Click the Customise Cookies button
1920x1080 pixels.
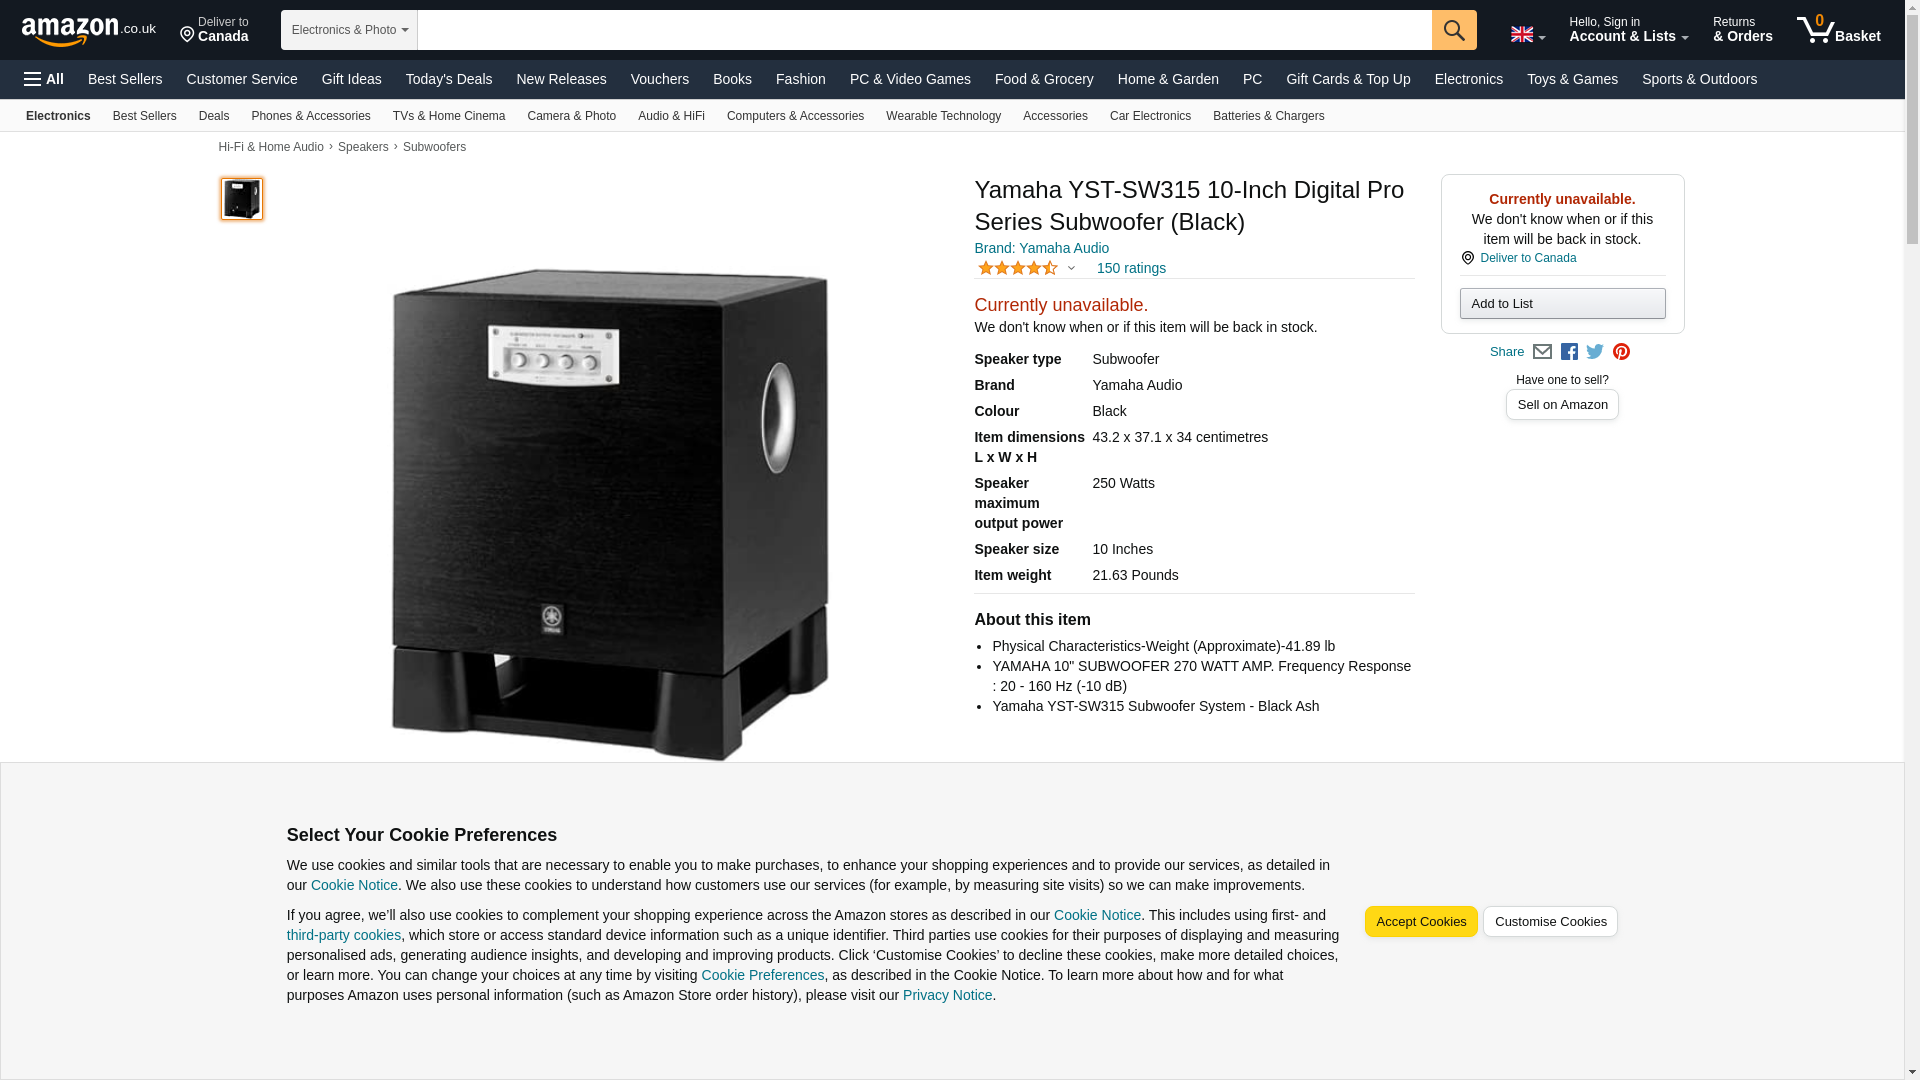[1550, 922]
